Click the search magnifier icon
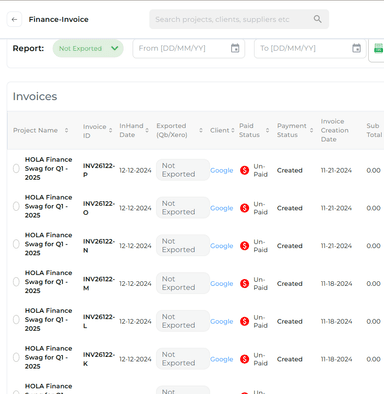This screenshot has width=384, height=394. click(318, 19)
